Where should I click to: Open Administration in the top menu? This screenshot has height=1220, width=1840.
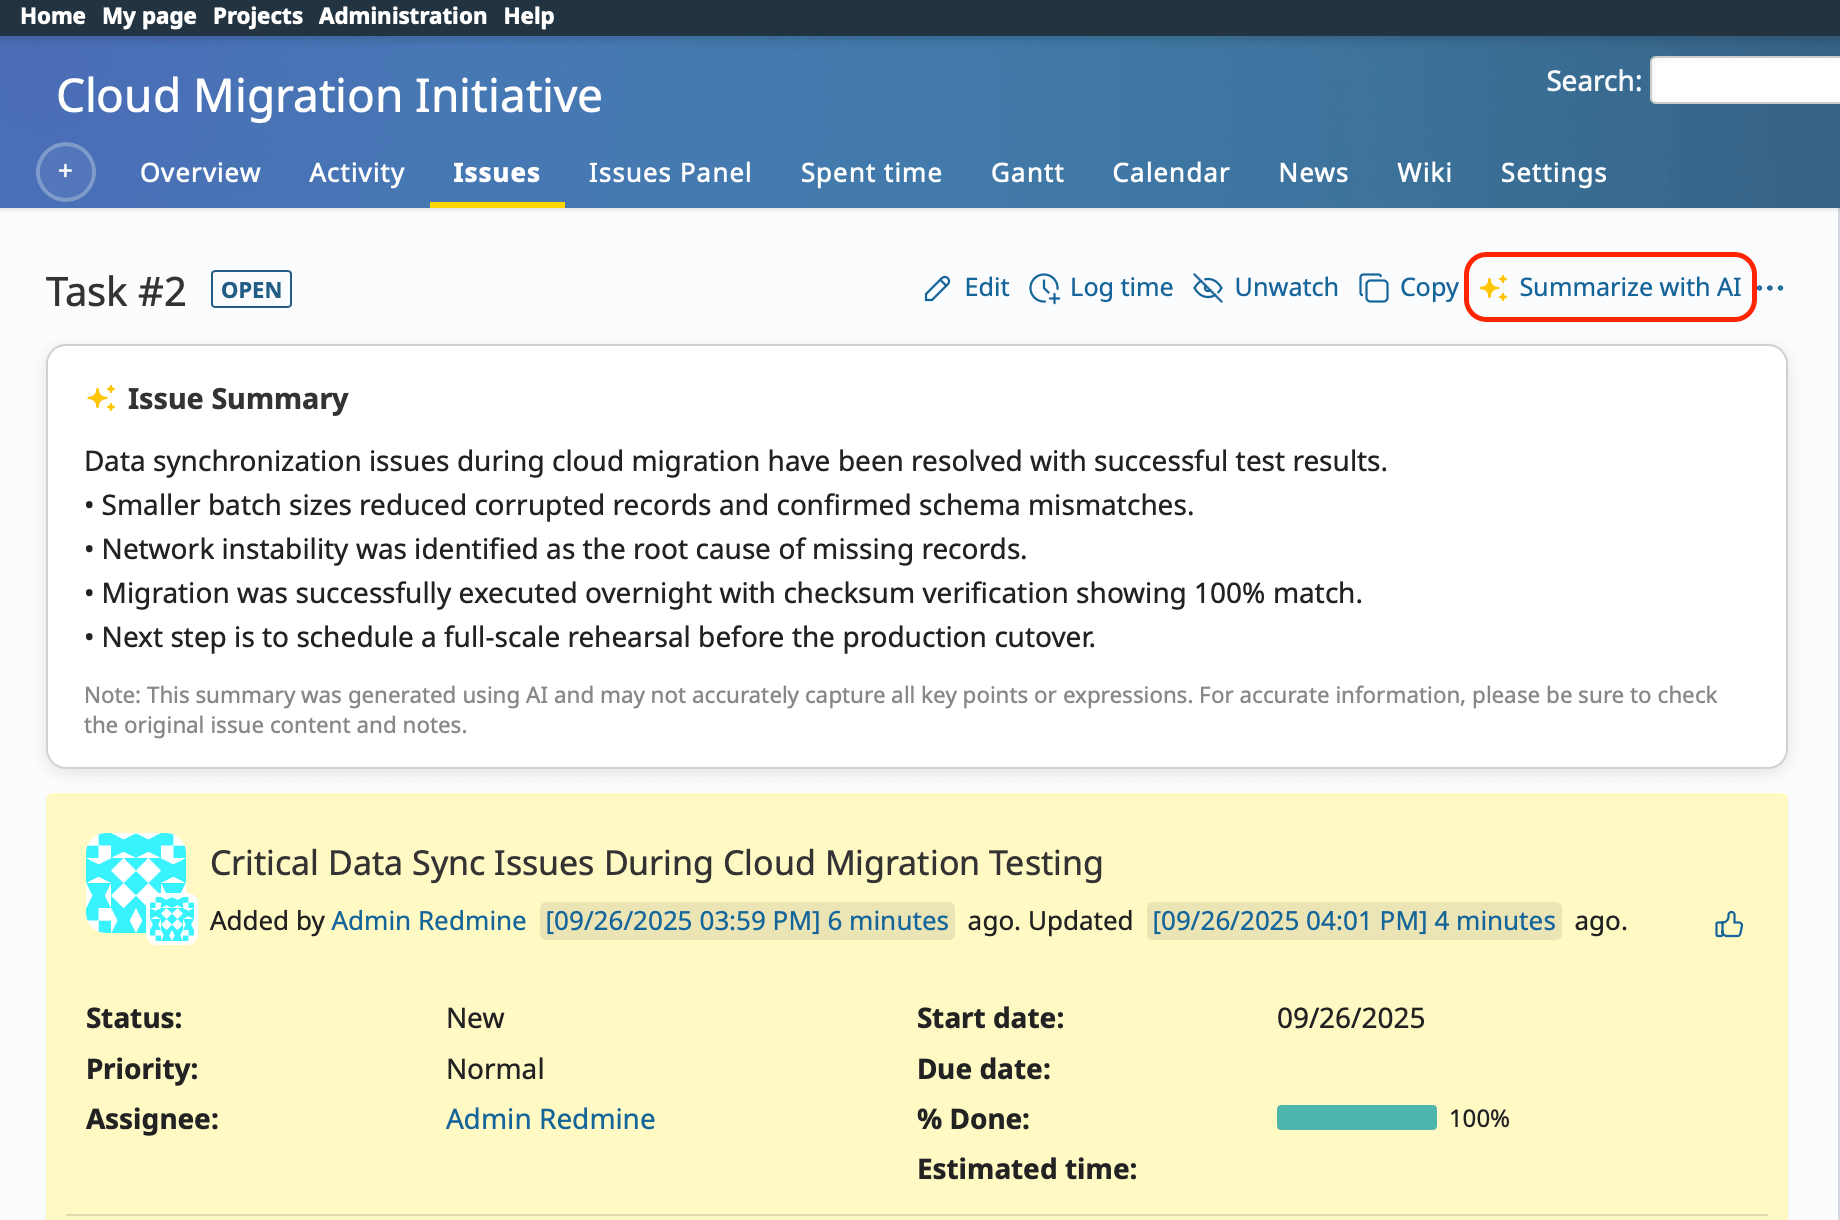[402, 16]
